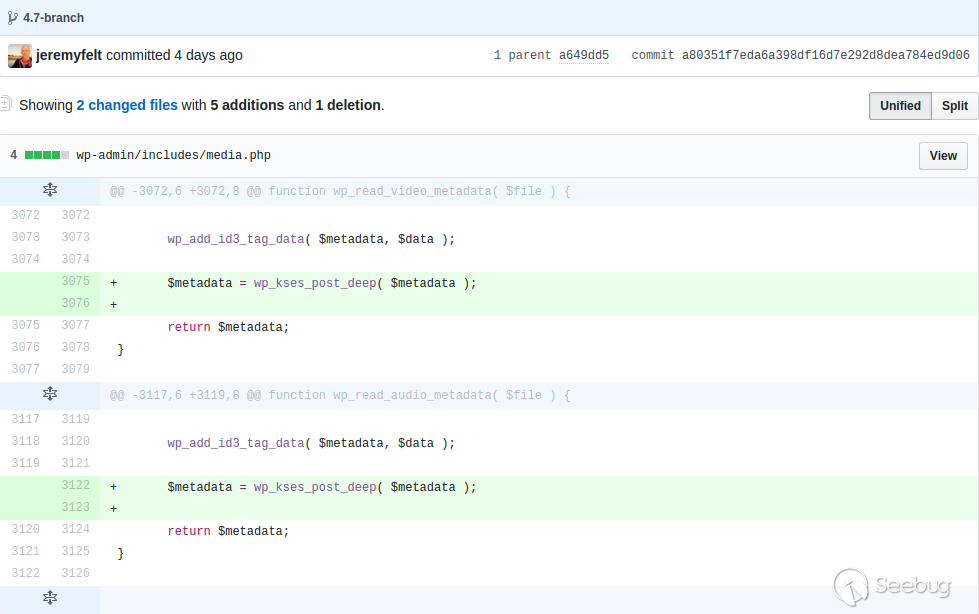
Task: Select added line number 3122
Action: 75,486
